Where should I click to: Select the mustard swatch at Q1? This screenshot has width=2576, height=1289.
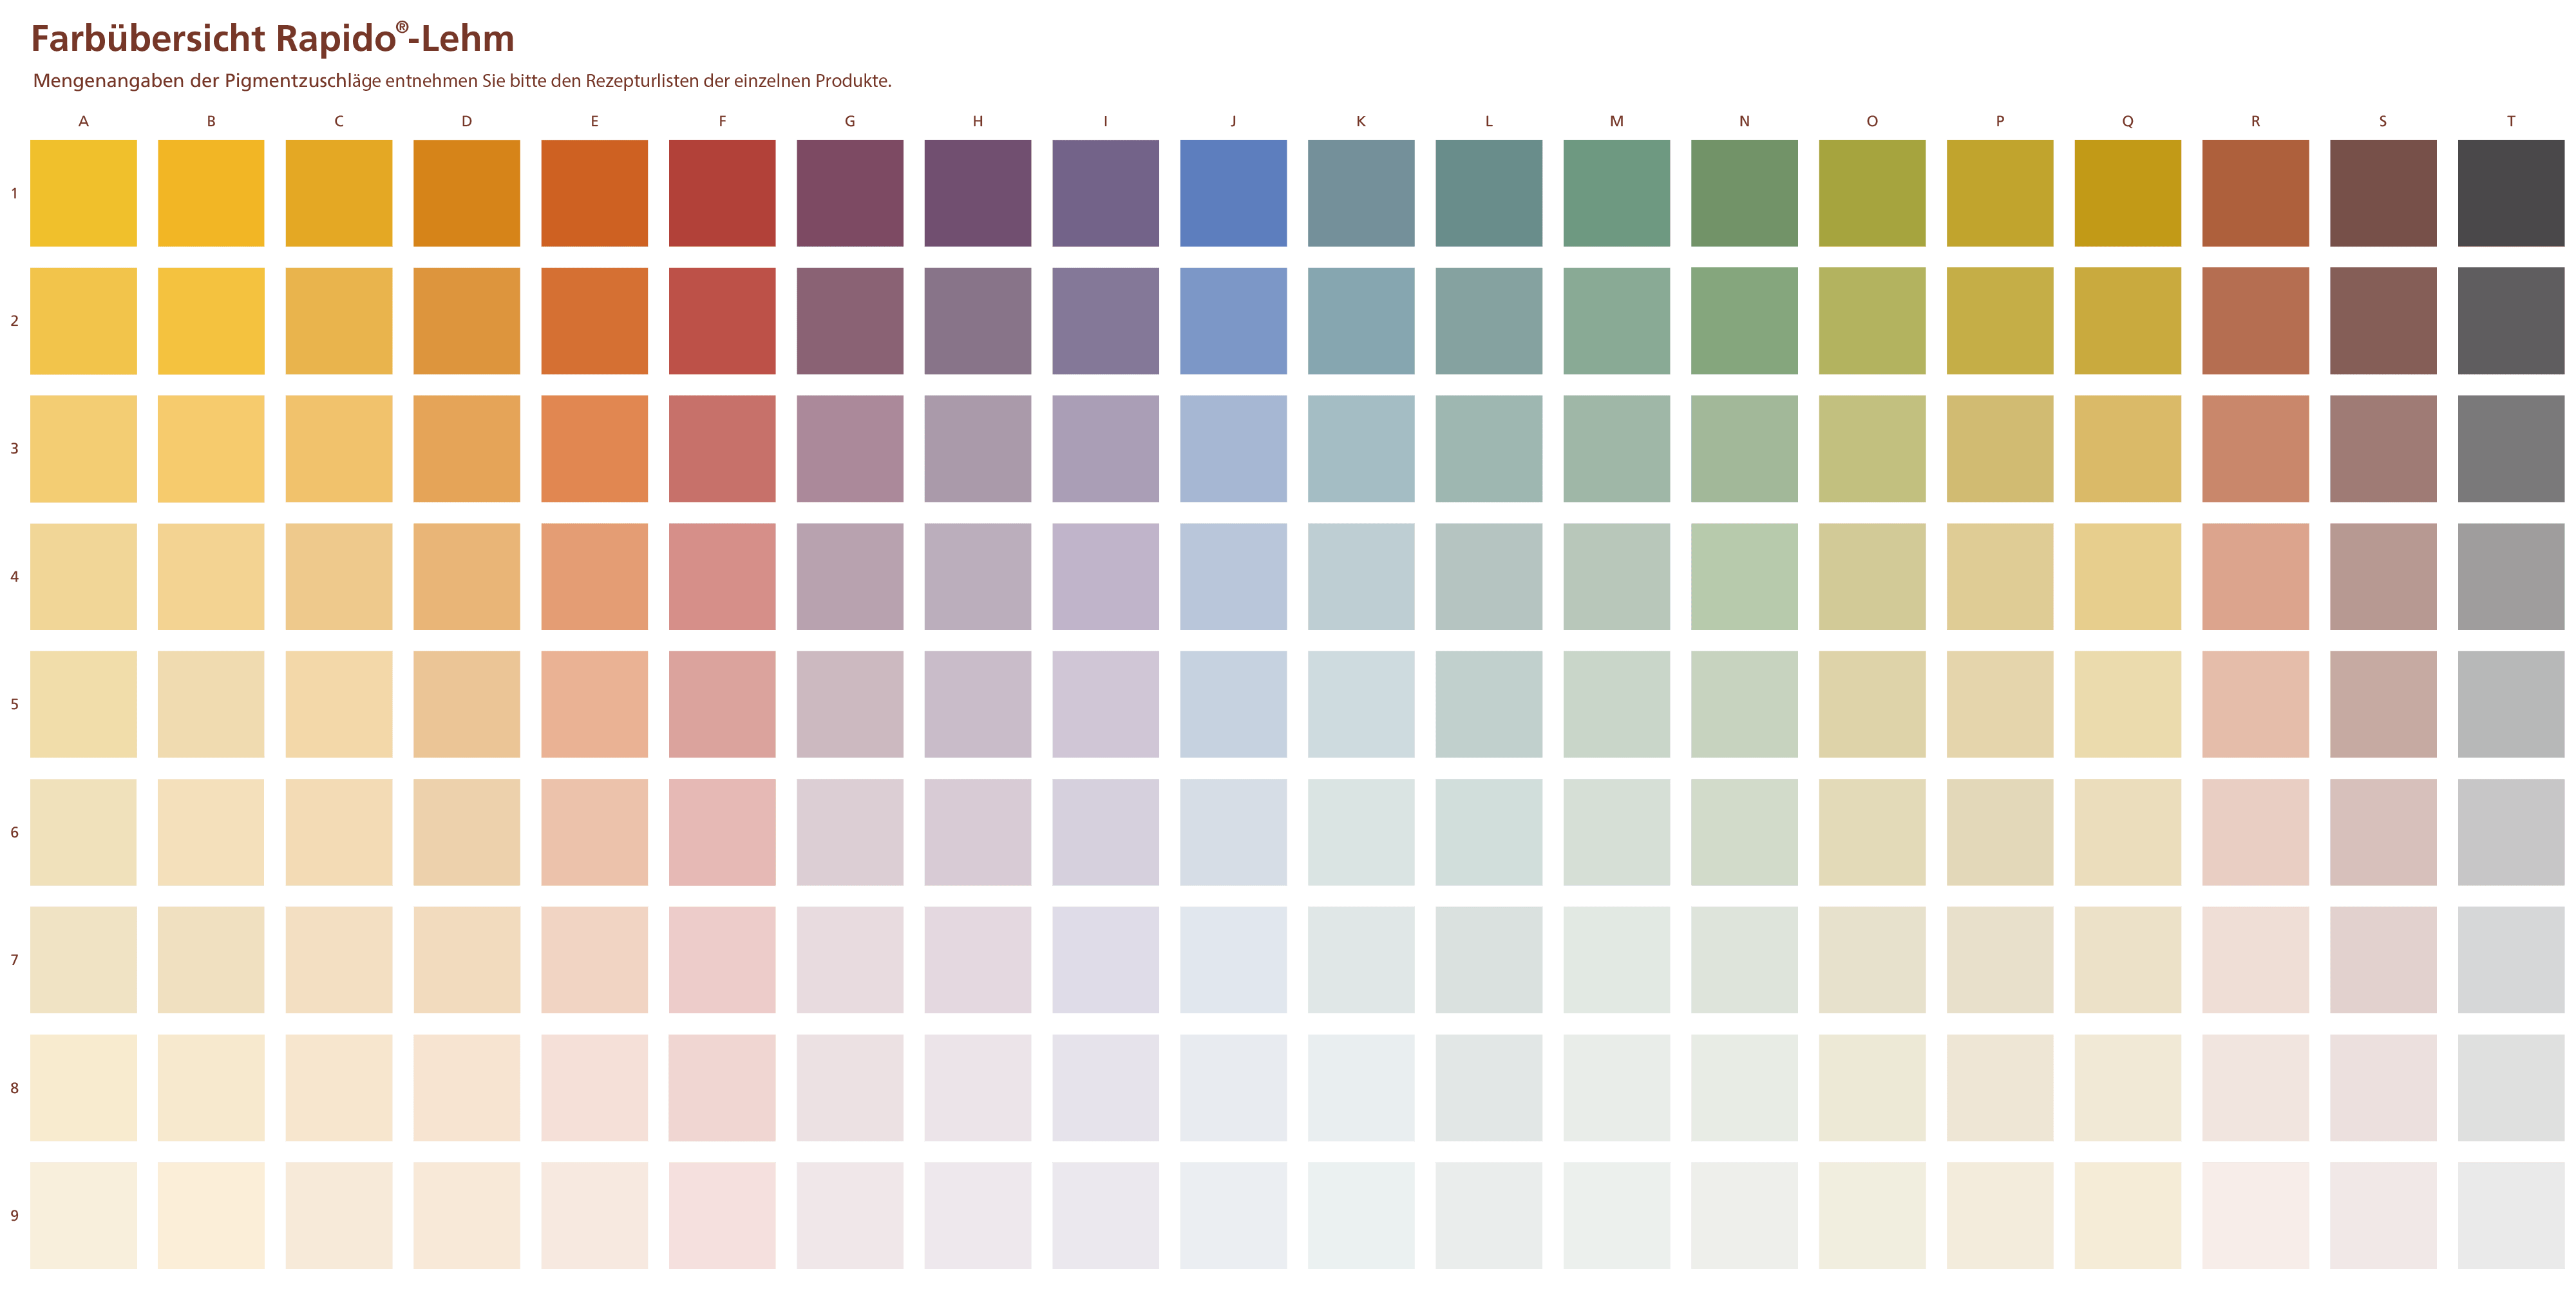[2127, 193]
